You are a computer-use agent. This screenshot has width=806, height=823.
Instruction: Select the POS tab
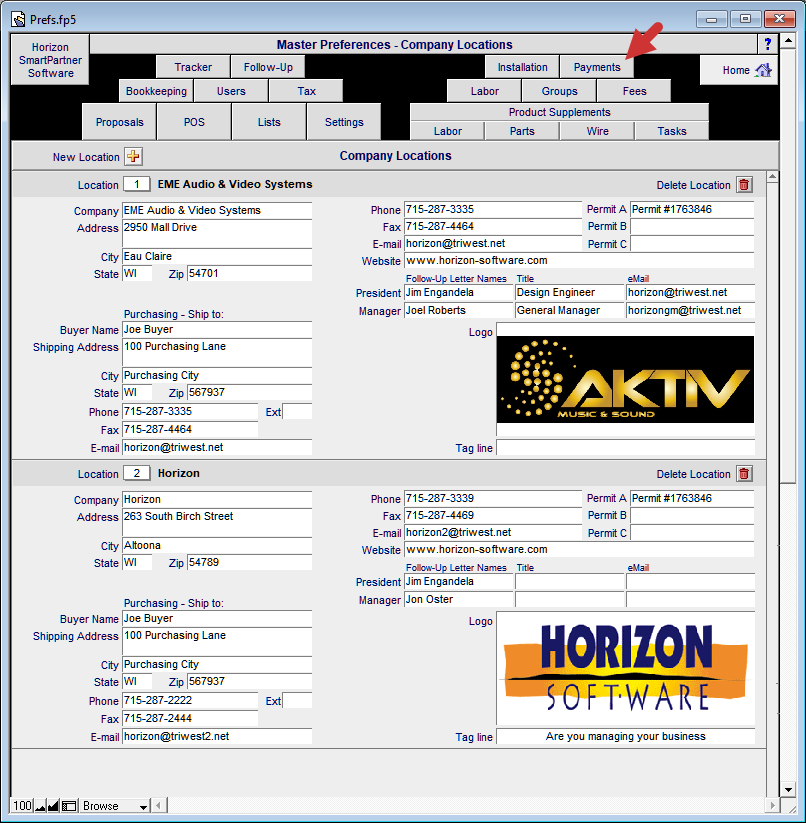194,122
